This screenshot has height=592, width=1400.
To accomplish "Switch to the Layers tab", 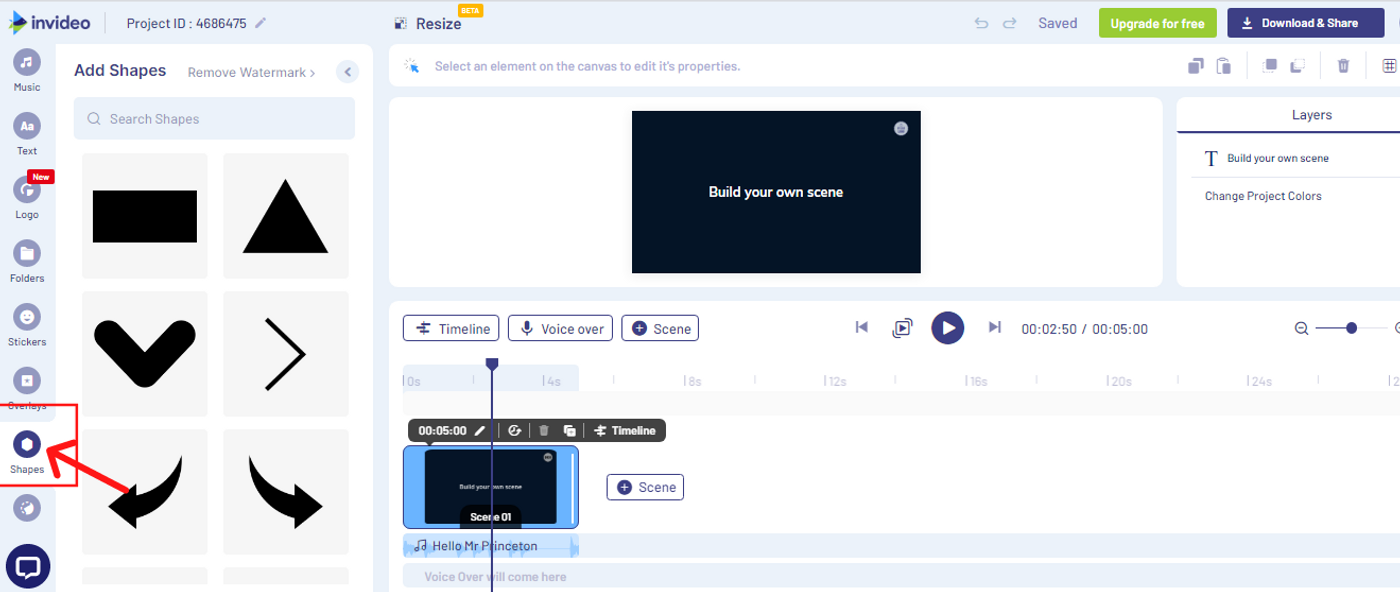I will coord(1311,114).
